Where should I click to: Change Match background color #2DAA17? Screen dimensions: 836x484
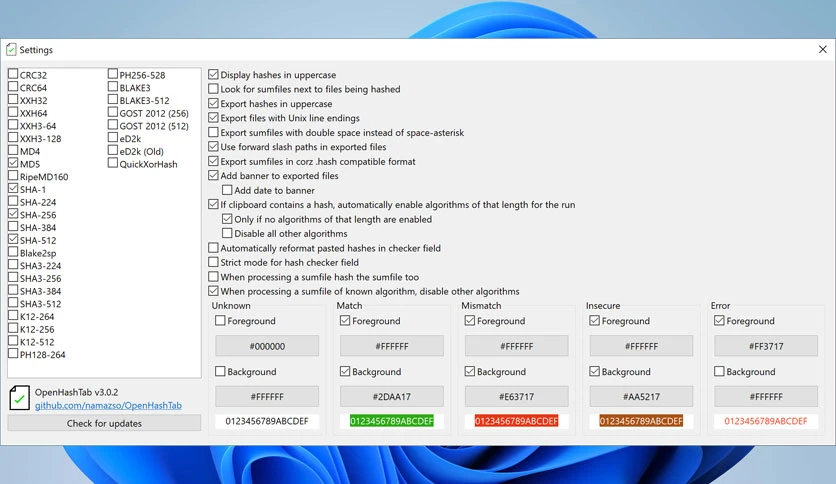[x=392, y=397]
